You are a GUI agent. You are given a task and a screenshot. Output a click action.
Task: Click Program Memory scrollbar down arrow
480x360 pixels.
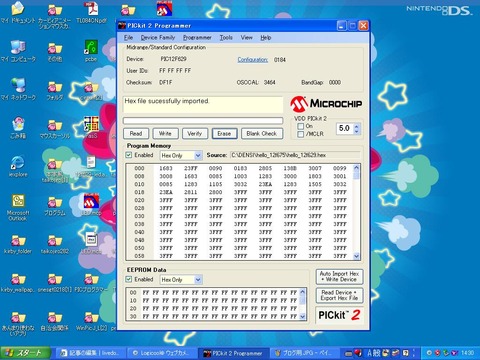click(x=356, y=256)
